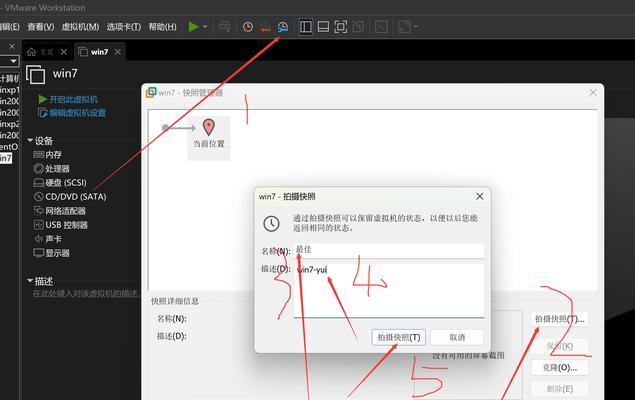The height and width of the screenshot is (400, 635).
Task: Open the 选项卡(T) menu
Action: [124, 27]
